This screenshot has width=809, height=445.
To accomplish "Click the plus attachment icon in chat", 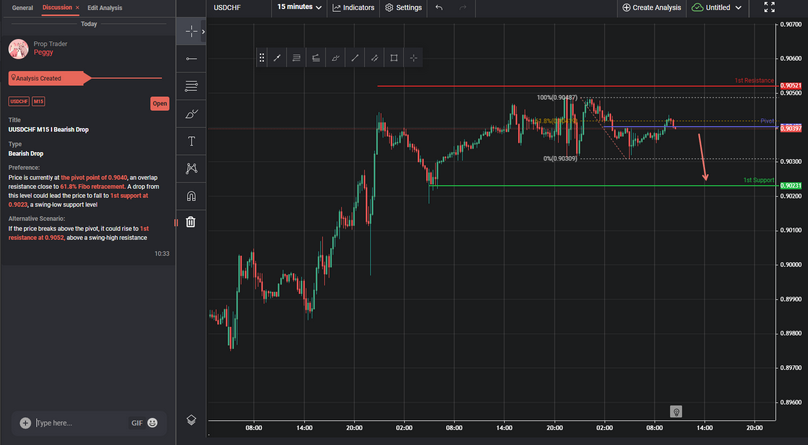I will coord(25,423).
